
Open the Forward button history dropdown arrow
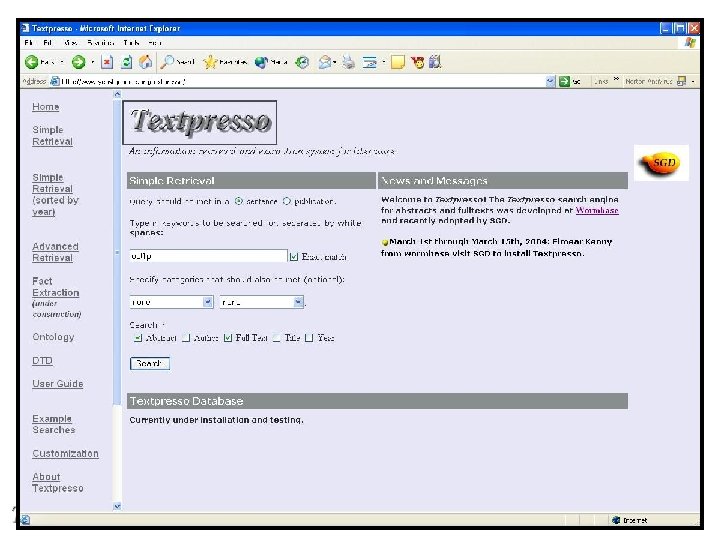click(x=92, y=62)
